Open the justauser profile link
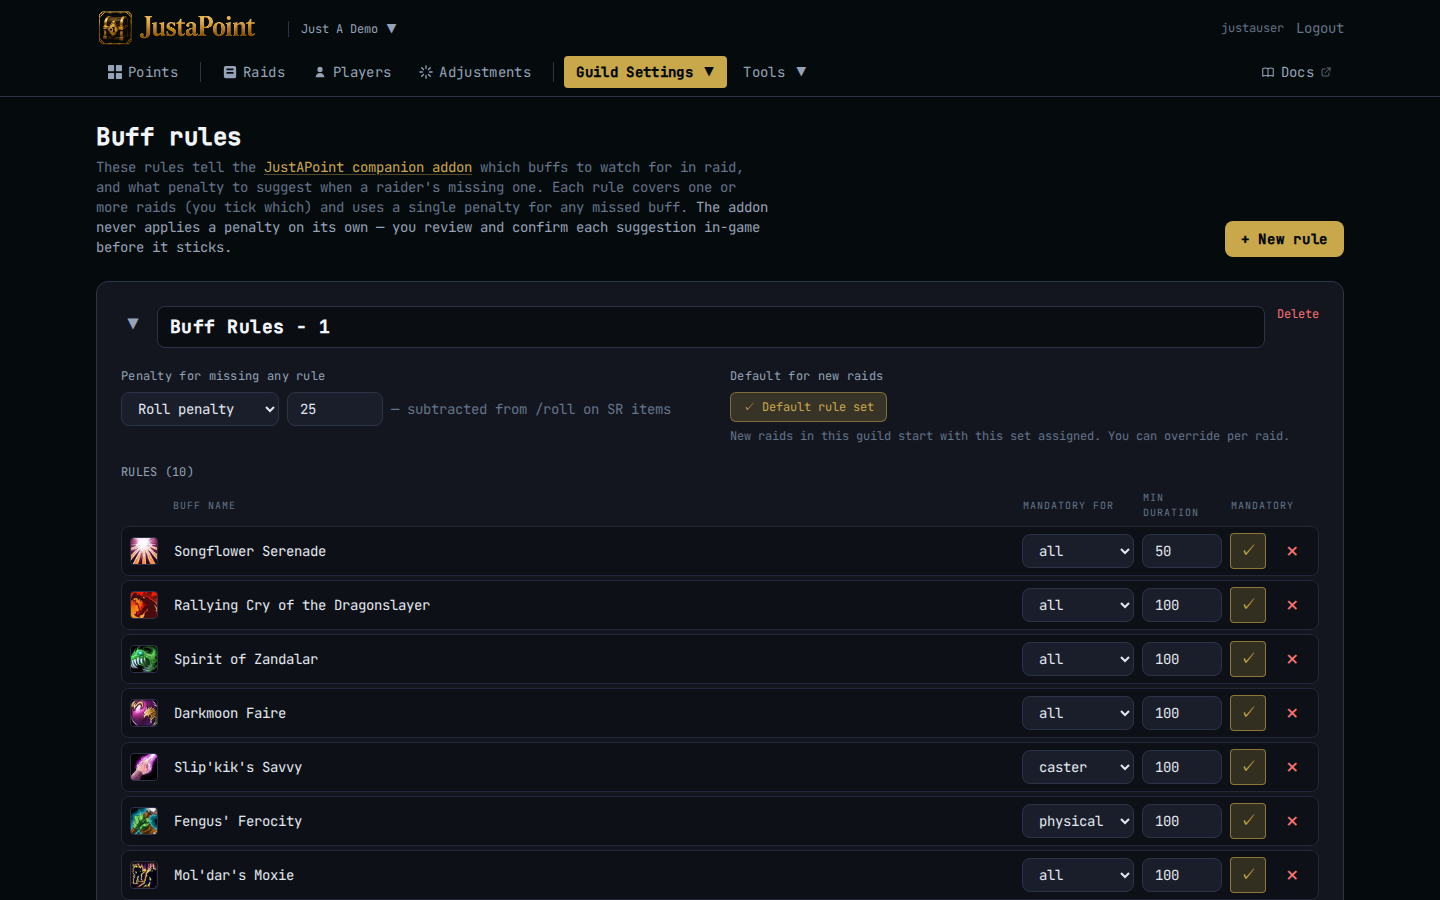The width and height of the screenshot is (1440, 900). coord(1252,28)
